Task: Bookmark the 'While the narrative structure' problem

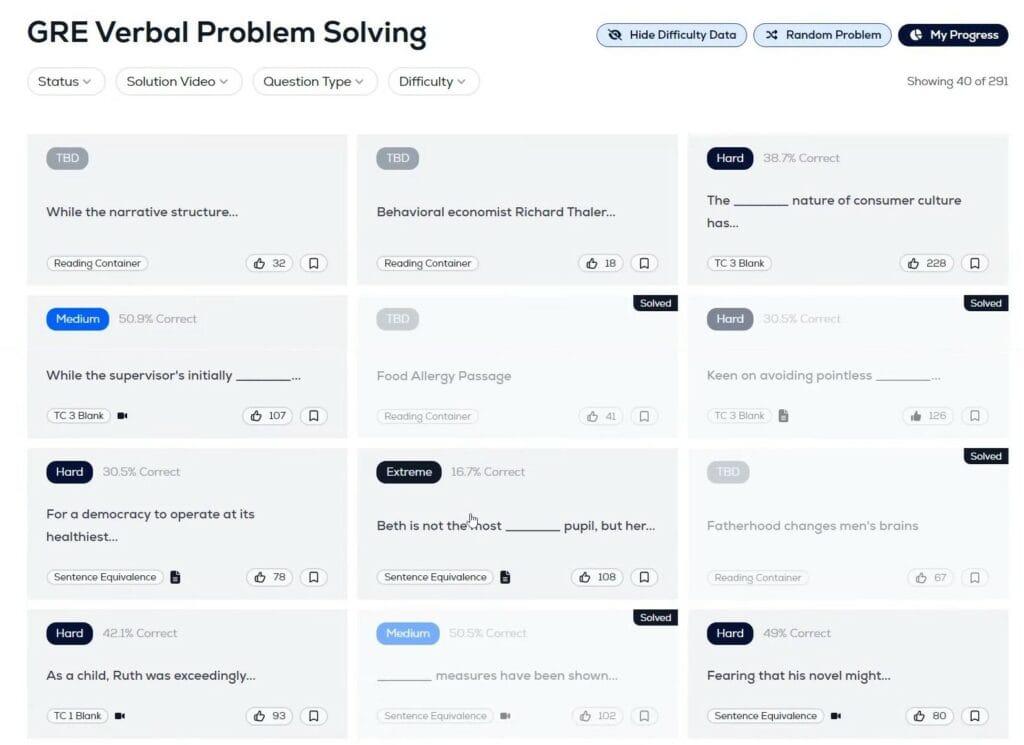Action: point(313,264)
